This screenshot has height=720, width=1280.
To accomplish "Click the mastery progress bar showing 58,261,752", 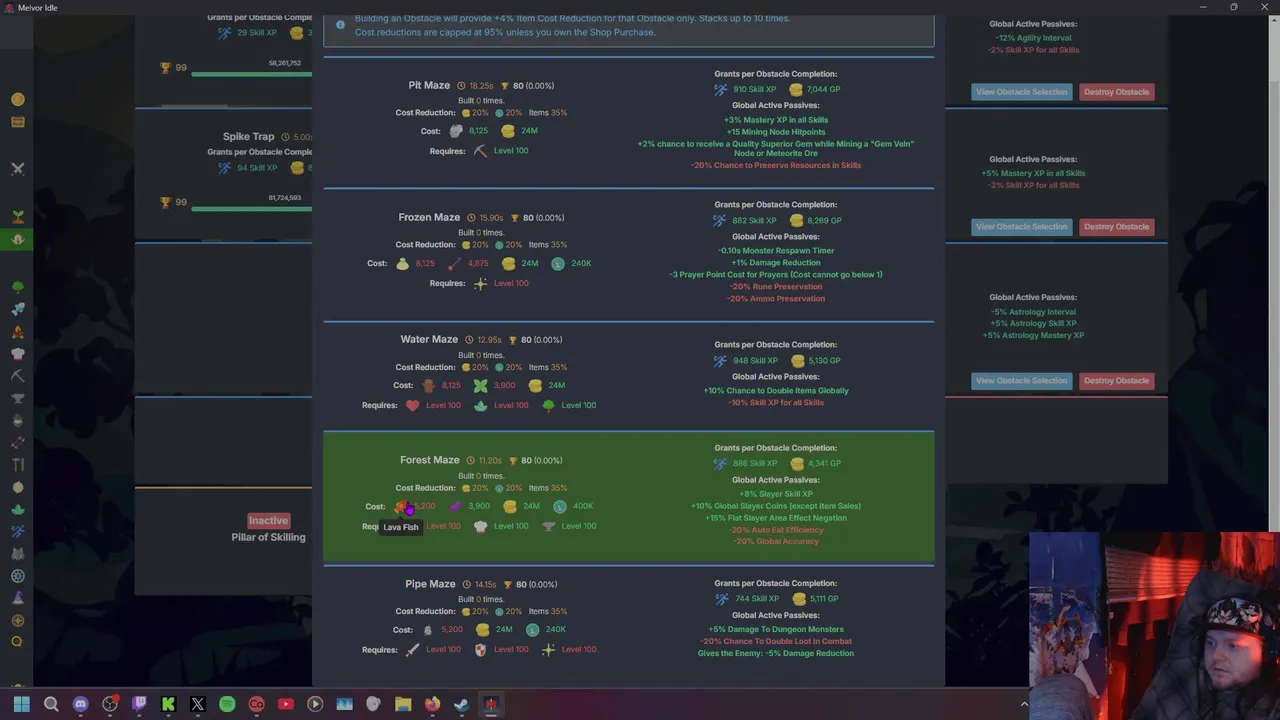I will (251, 74).
